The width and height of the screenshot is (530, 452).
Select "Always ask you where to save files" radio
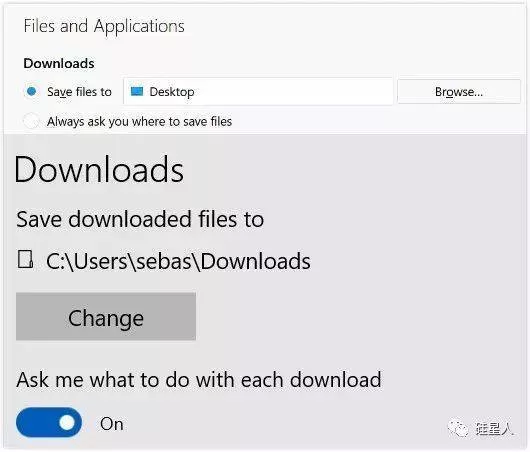point(31,121)
